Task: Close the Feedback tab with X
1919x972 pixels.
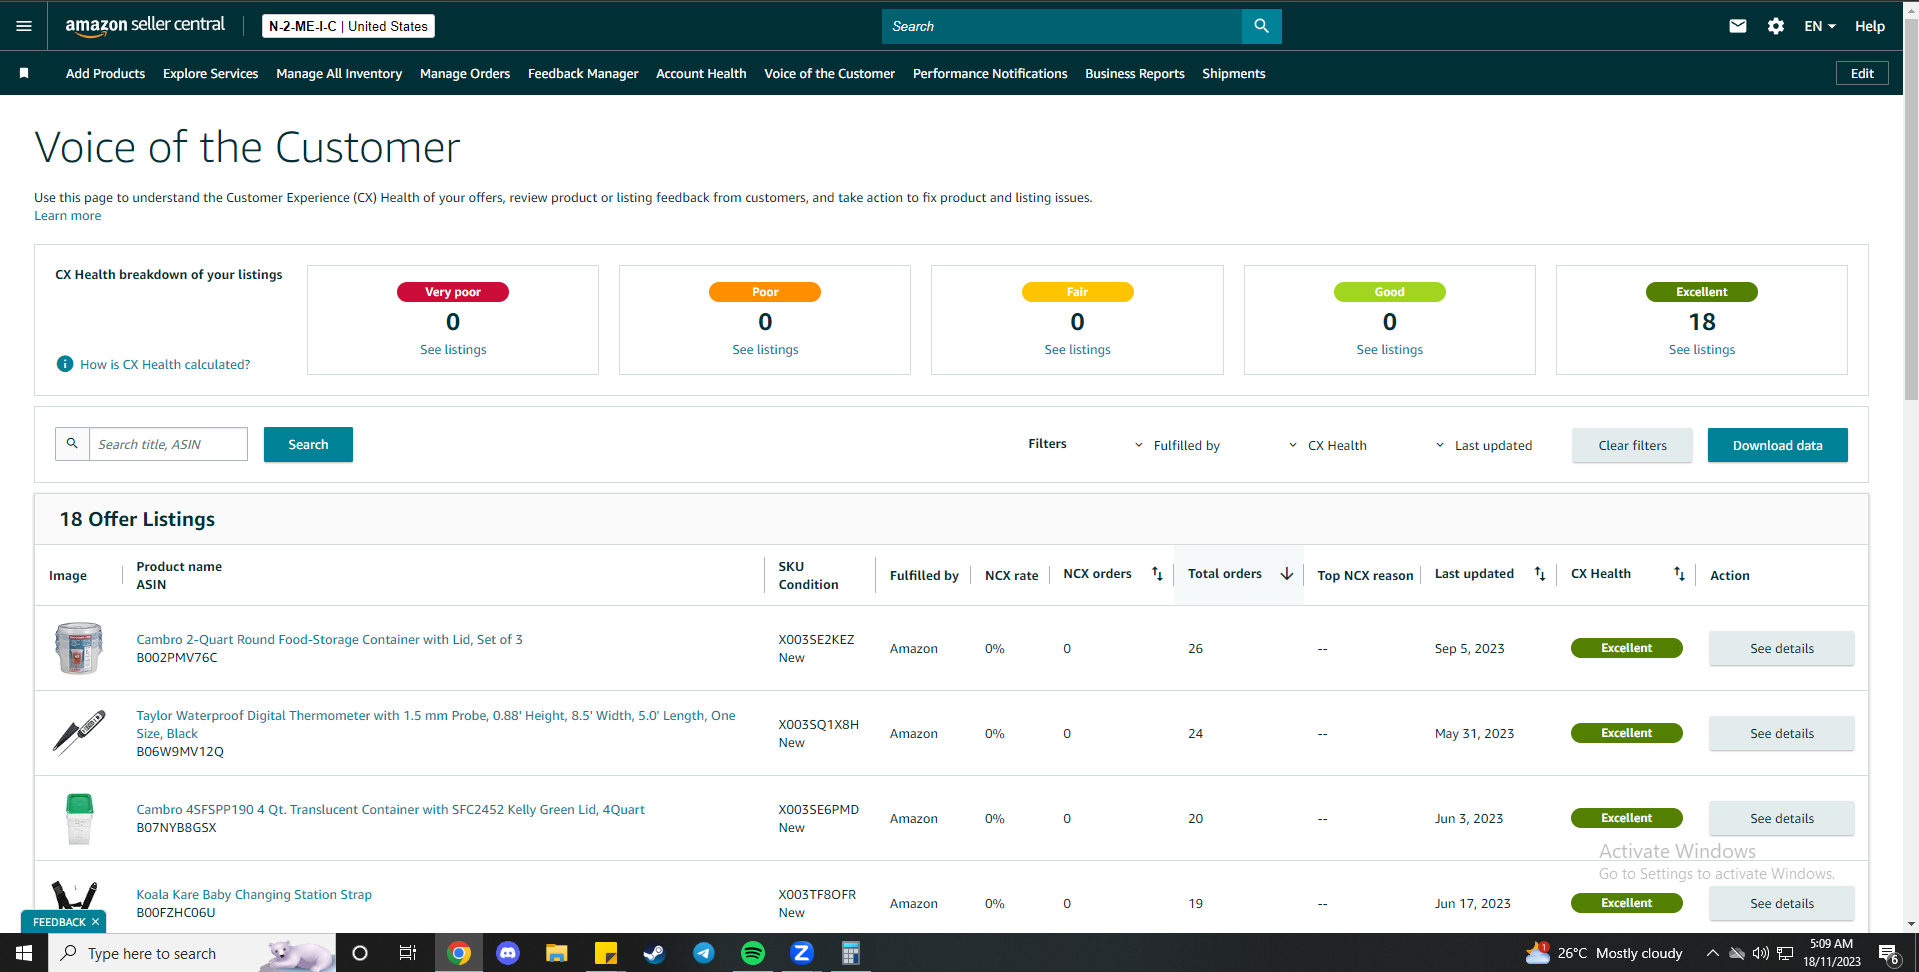Action: pos(95,922)
